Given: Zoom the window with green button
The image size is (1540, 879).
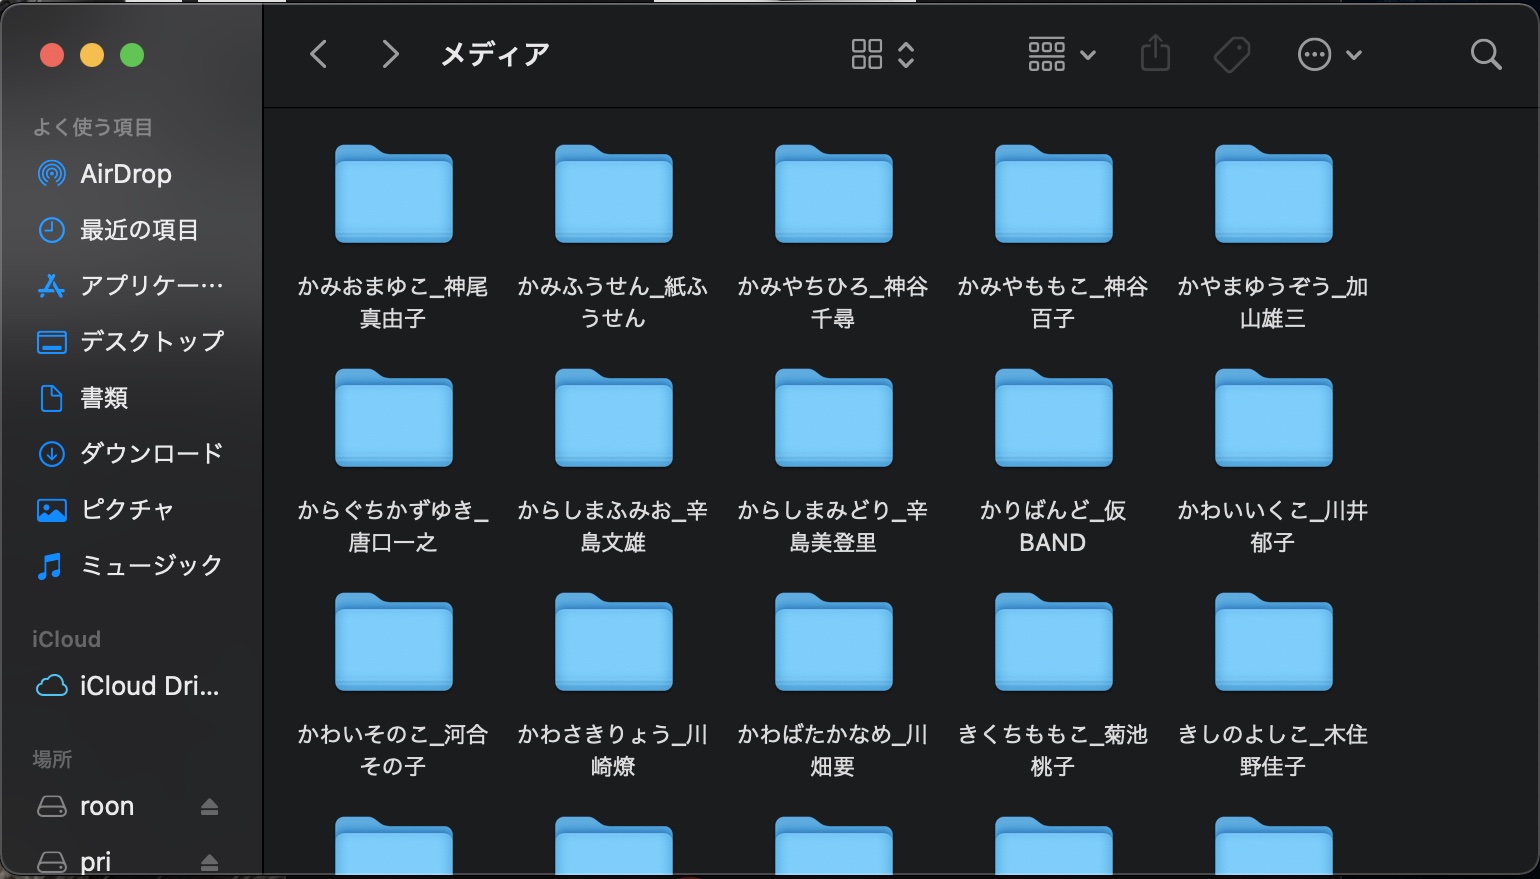Looking at the screenshot, I should click(132, 55).
